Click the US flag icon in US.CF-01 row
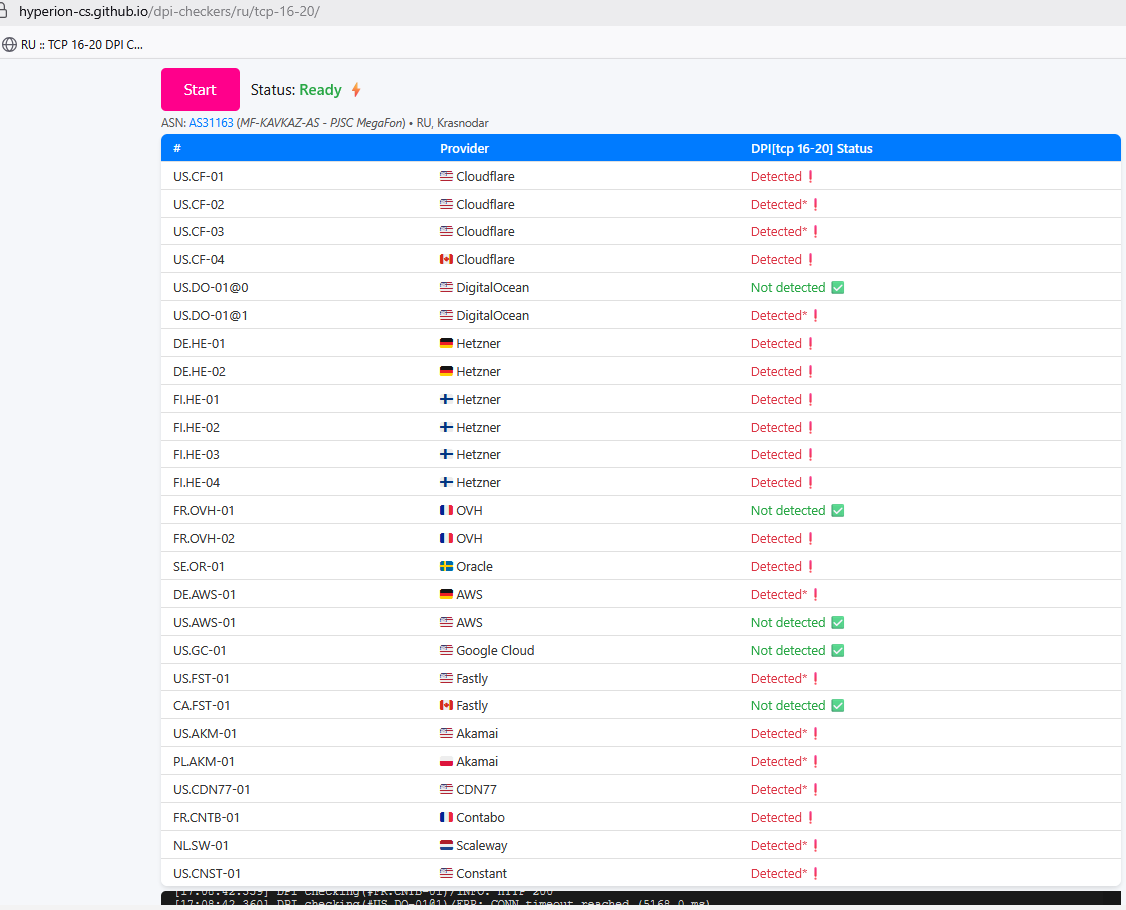Screen dimensions: 1126x910 click(446, 176)
